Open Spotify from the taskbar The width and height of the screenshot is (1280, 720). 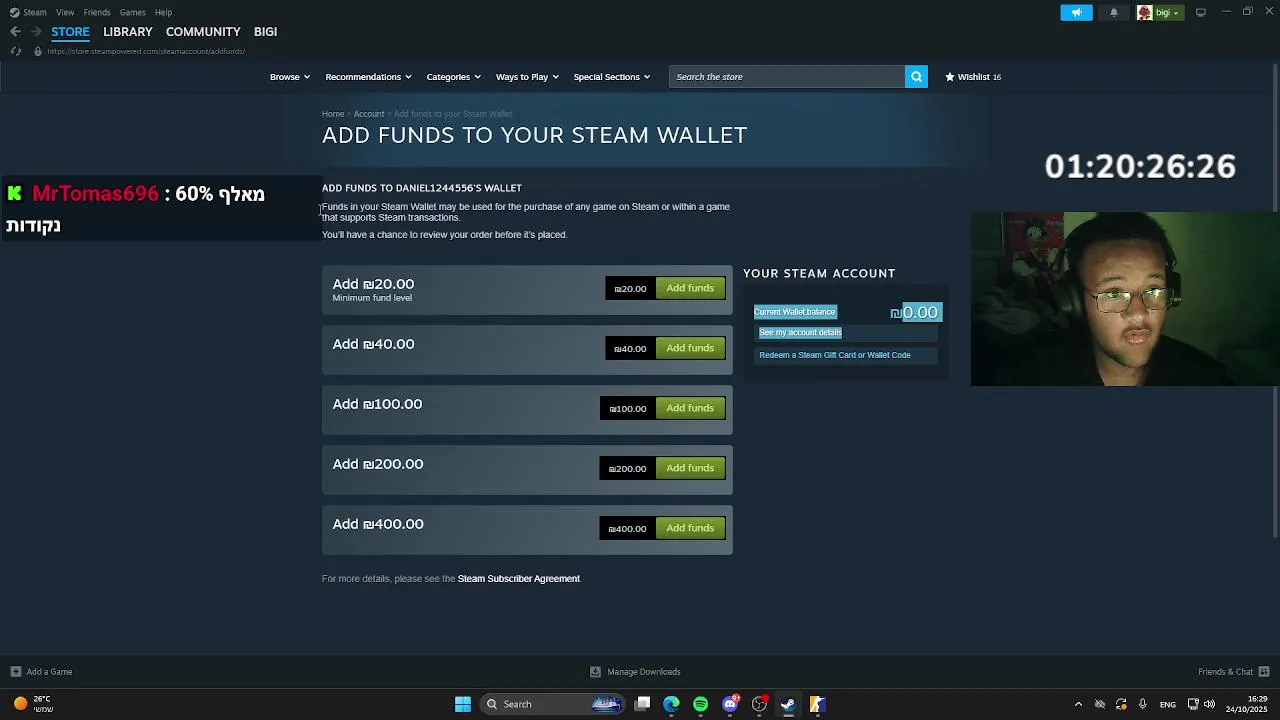tap(700, 704)
